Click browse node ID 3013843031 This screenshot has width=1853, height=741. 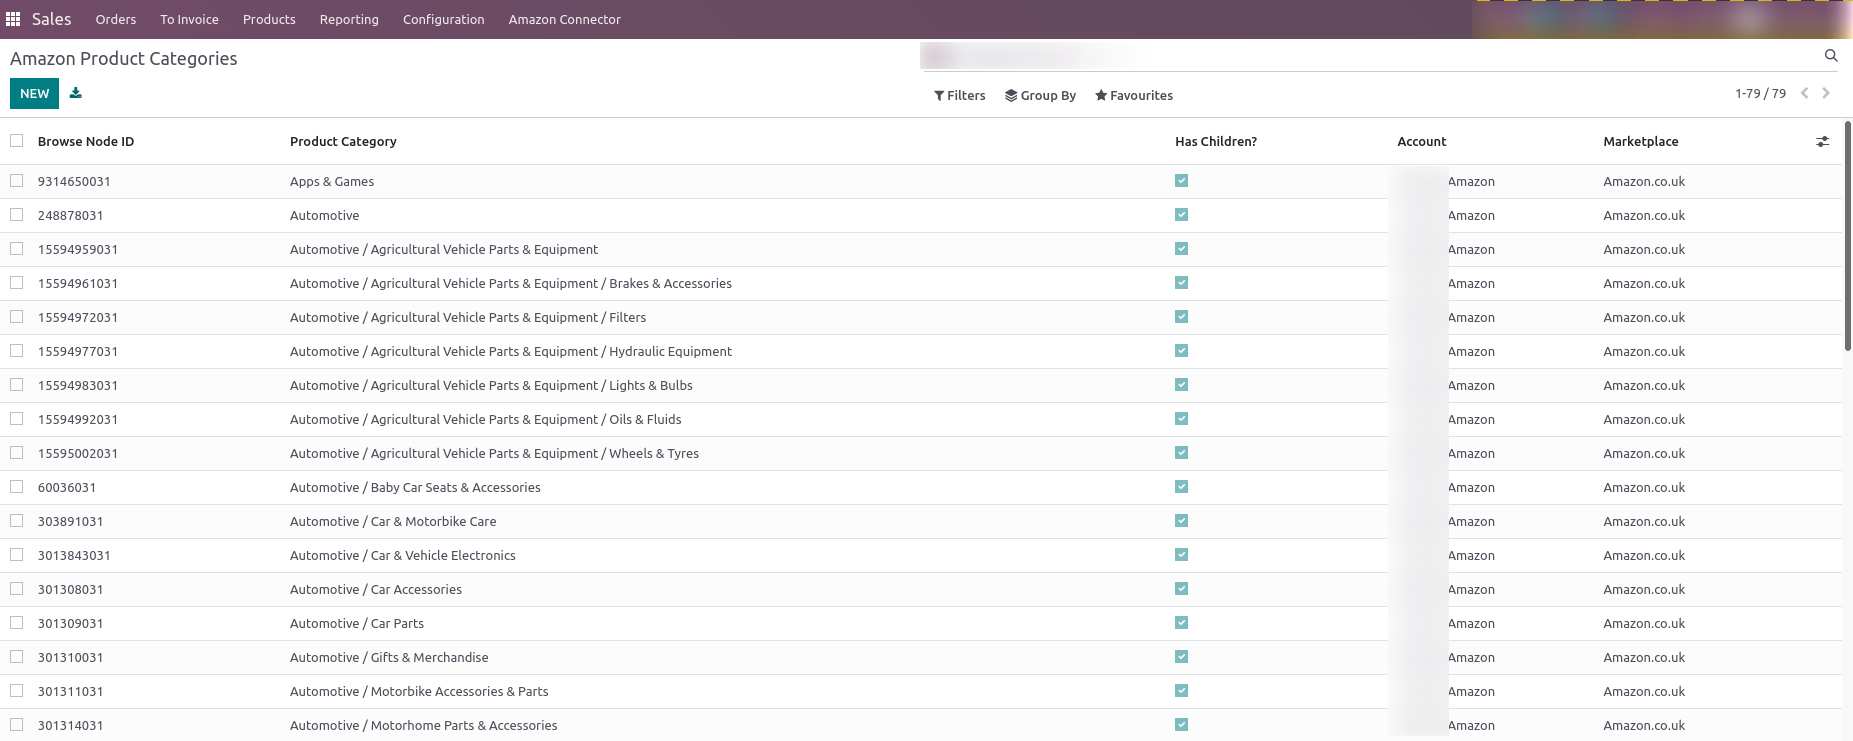(74, 556)
